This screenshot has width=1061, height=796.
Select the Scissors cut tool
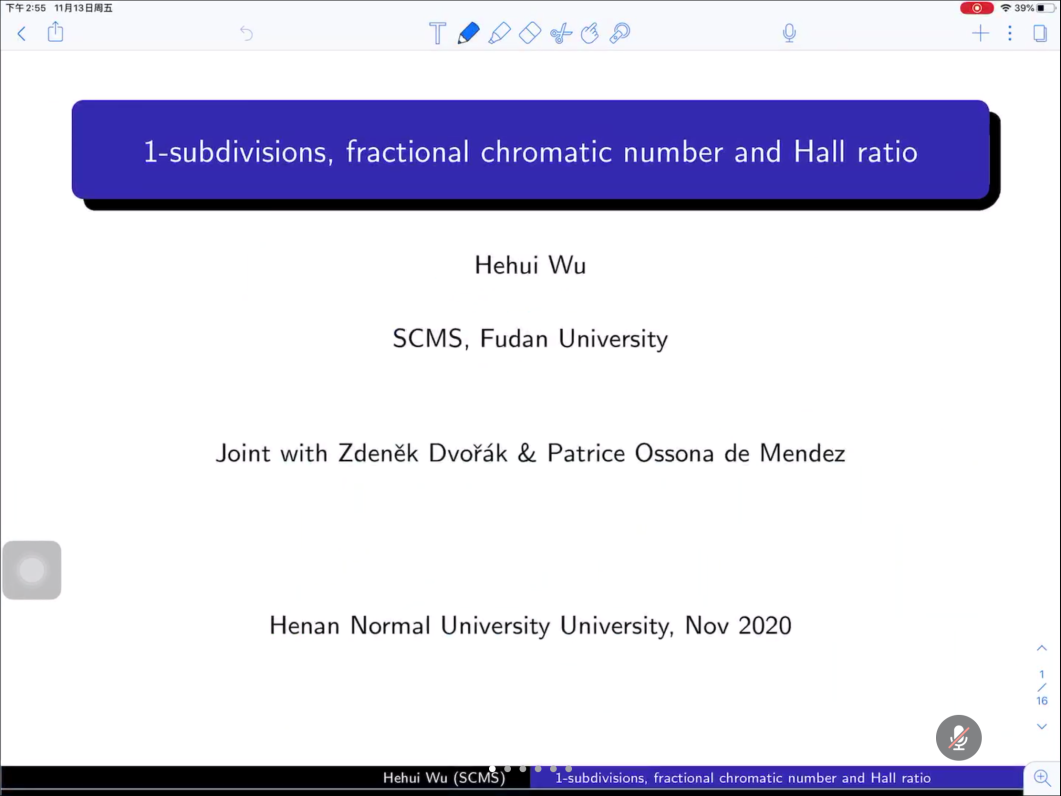coord(560,33)
